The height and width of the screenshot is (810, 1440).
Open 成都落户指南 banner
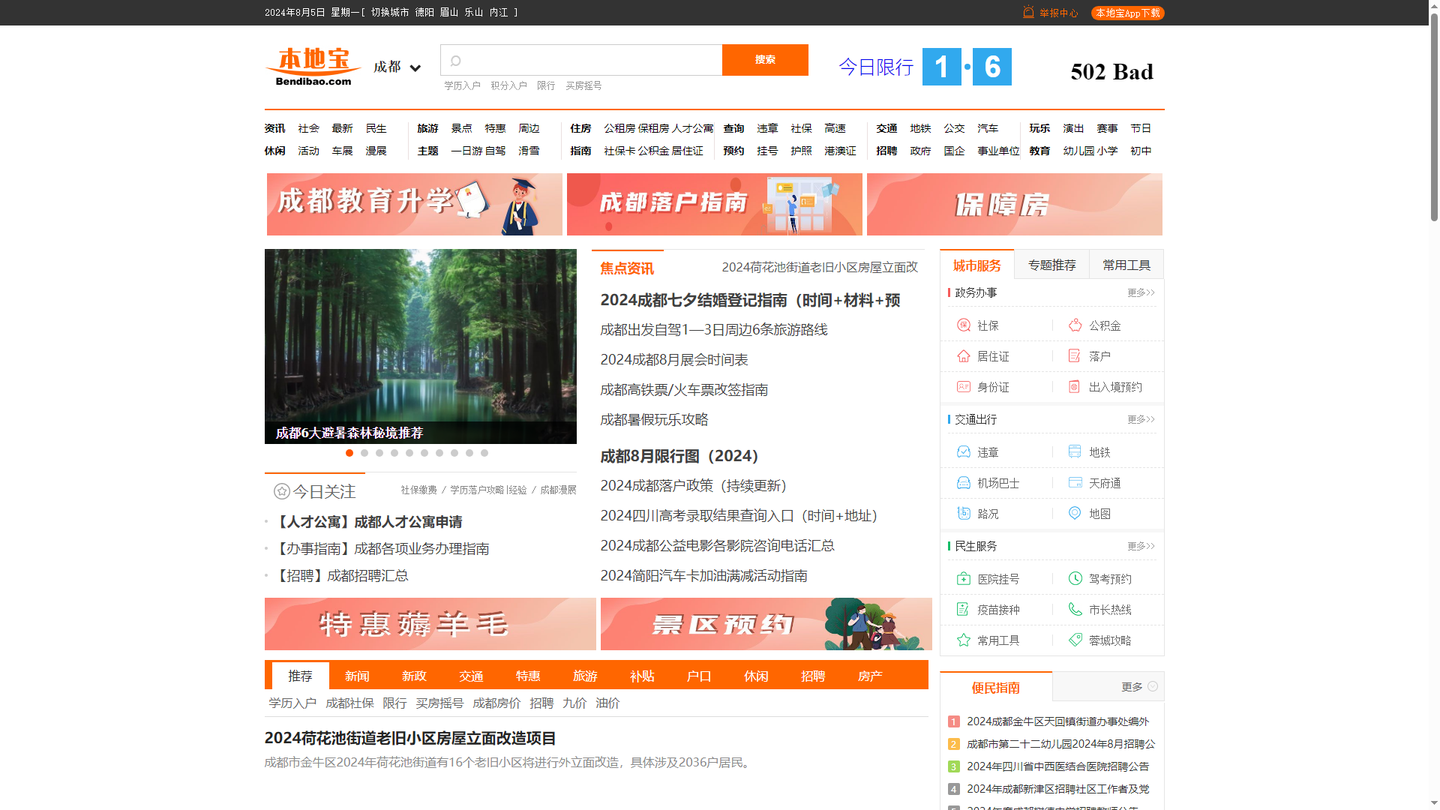tap(714, 204)
